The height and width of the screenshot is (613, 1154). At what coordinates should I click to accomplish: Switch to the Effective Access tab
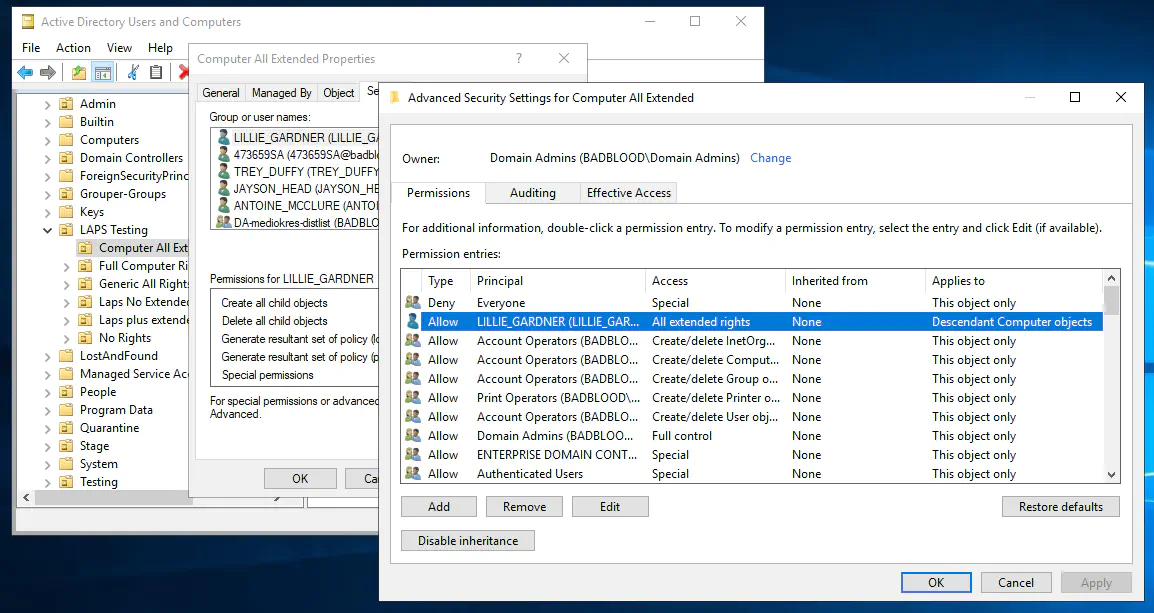(x=629, y=193)
